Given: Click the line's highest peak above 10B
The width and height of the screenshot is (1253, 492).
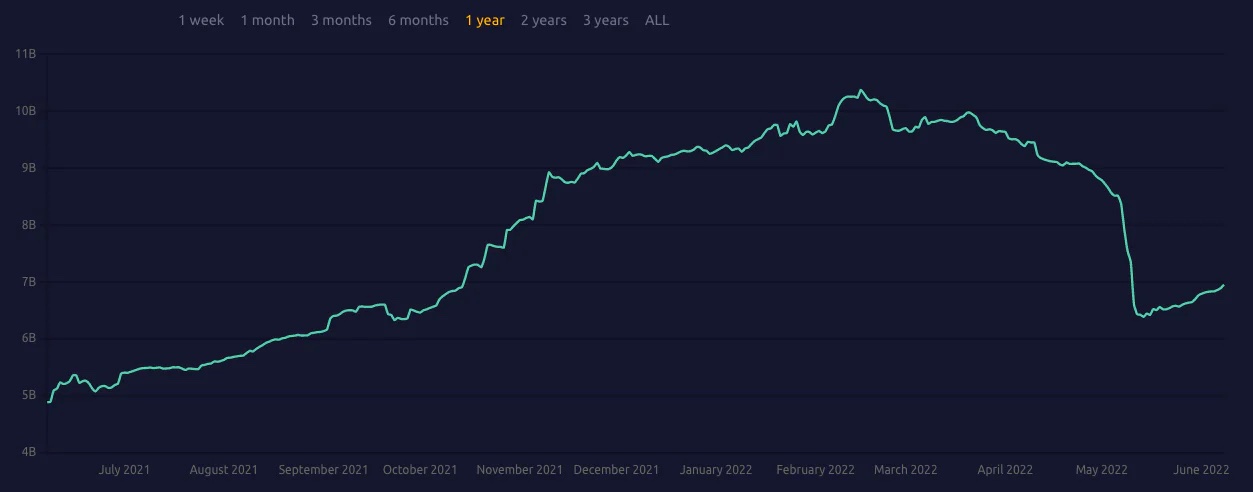Looking at the screenshot, I should tap(861, 90).
